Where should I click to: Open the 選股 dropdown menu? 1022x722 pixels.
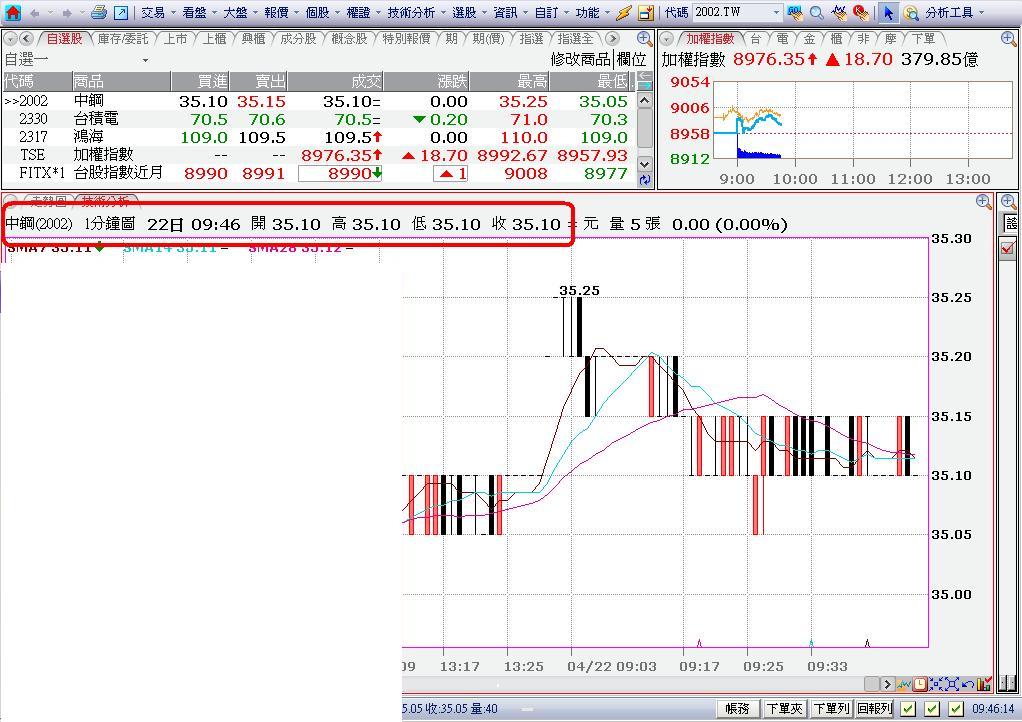469,12
